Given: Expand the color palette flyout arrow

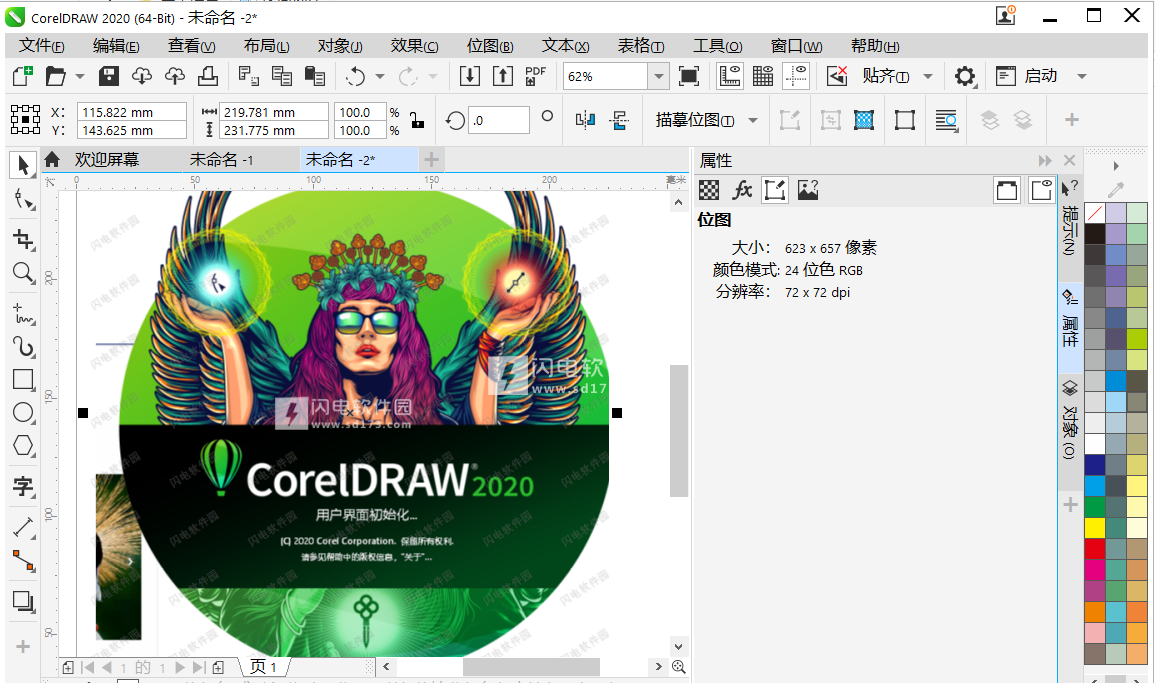Looking at the screenshot, I should [x=1116, y=167].
